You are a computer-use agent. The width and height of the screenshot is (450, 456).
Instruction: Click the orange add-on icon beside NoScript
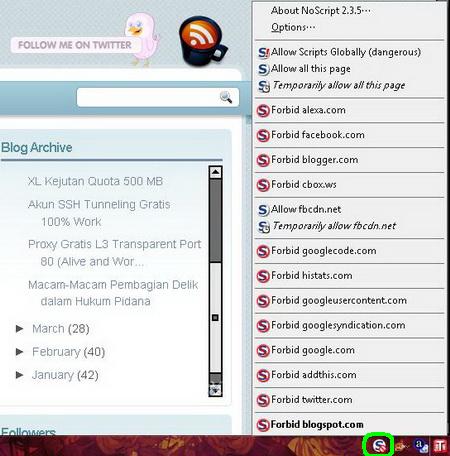coord(401,446)
